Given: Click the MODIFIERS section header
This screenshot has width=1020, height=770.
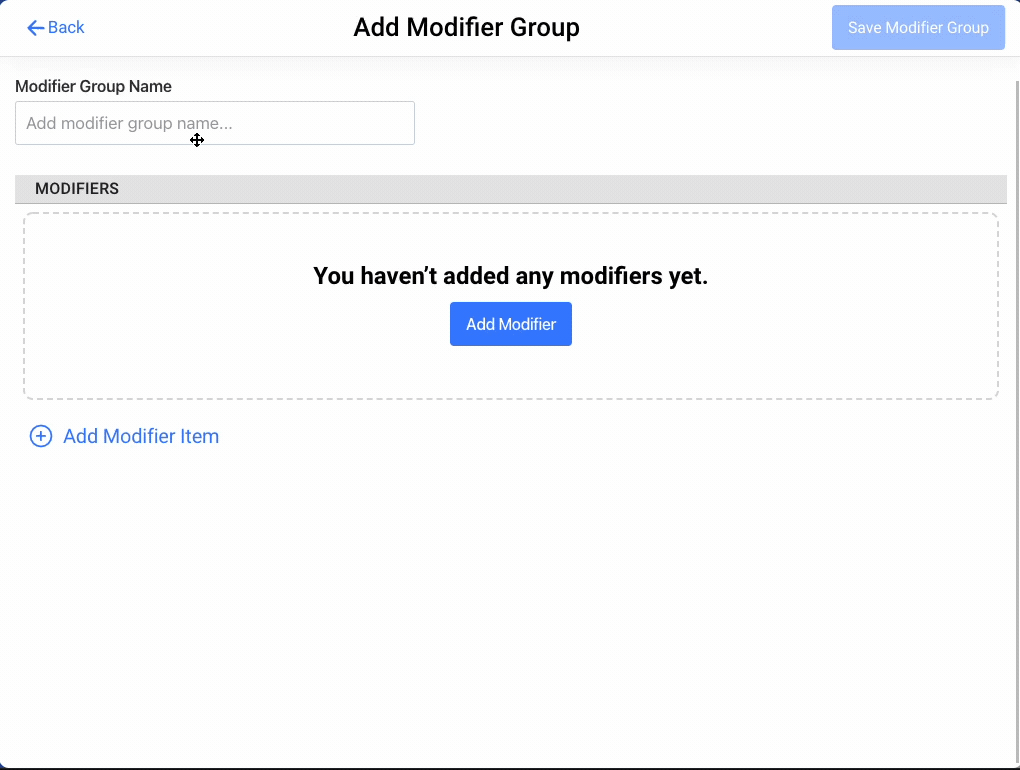Looking at the screenshot, I should pos(77,188).
